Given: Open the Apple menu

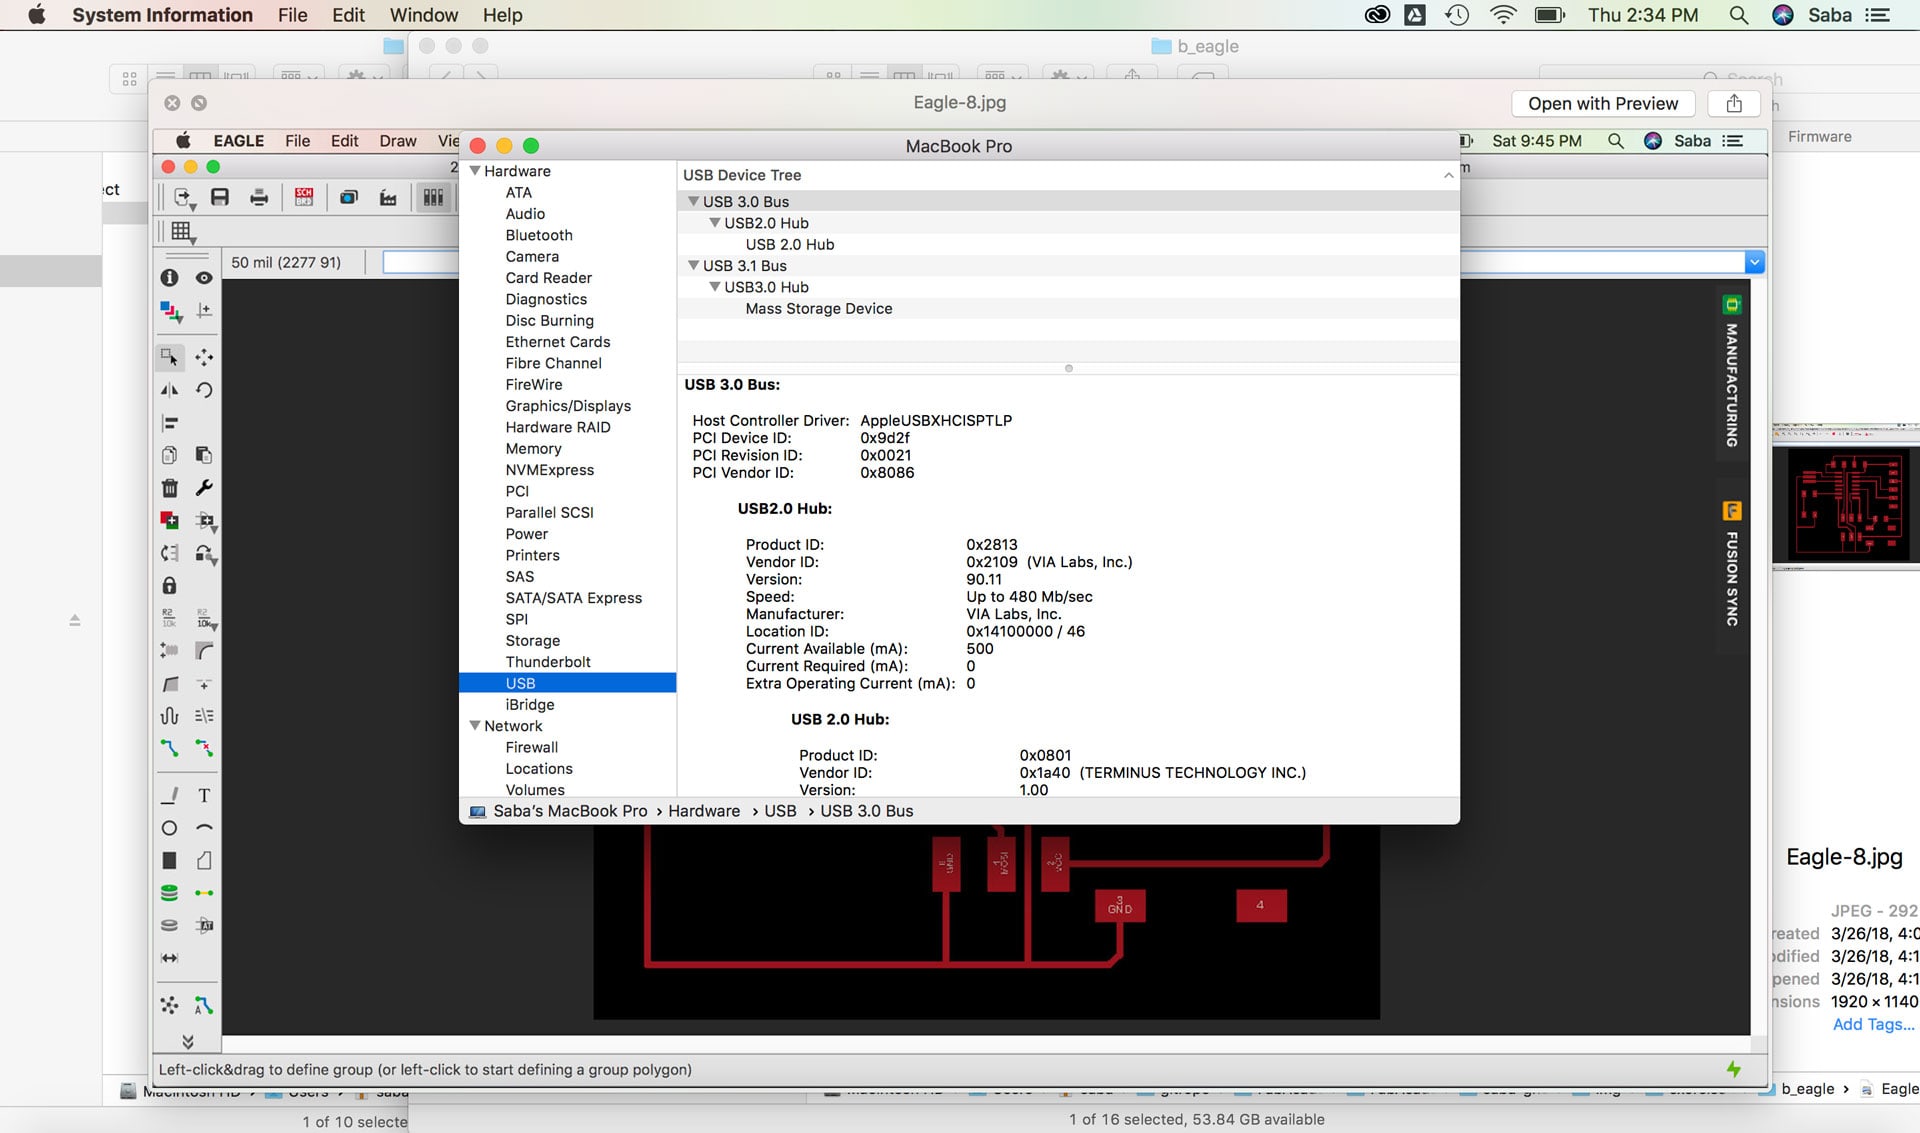Looking at the screenshot, I should click(37, 15).
